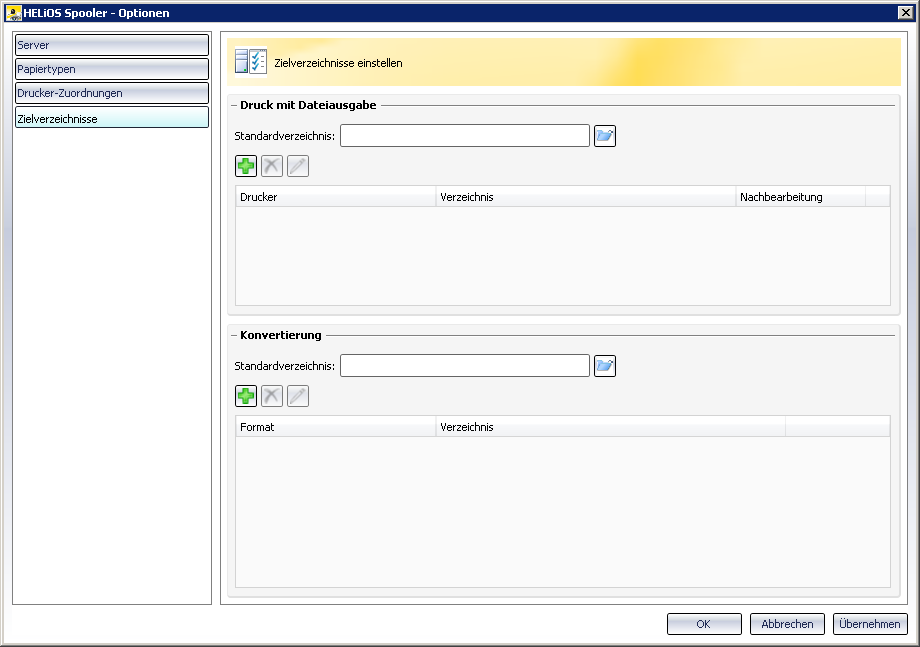Close the Optionen dialog window
The height and width of the screenshot is (647, 920).
905,12
